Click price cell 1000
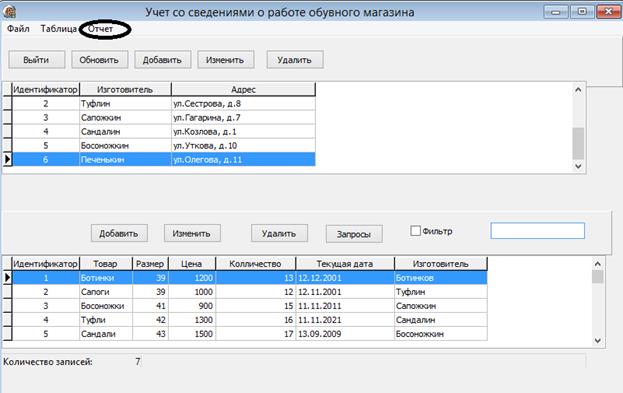 click(x=192, y=292)
